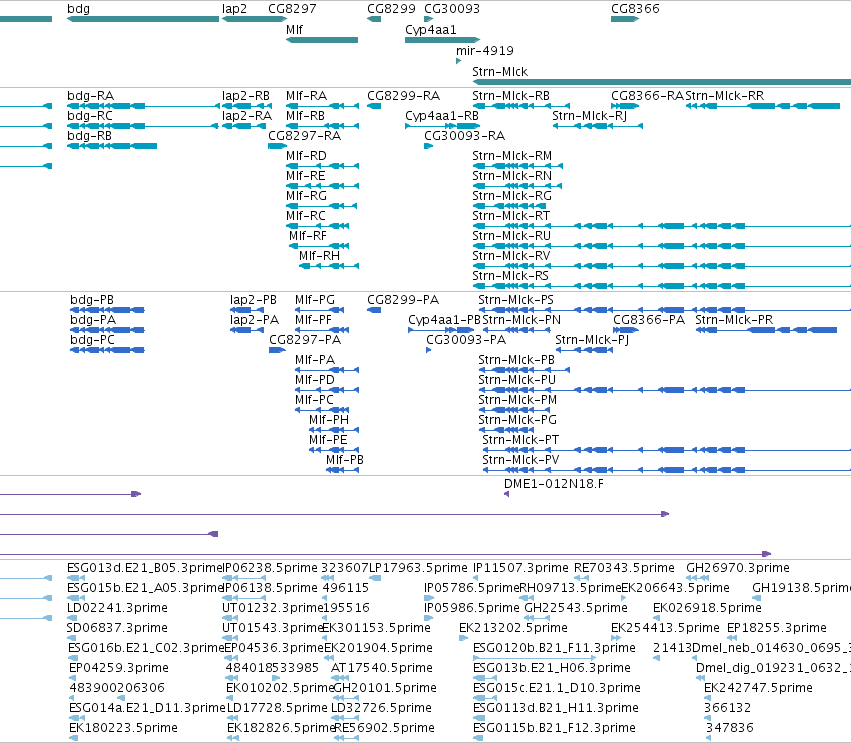The width and height of the screenshot is (851, 743).
Task: Click protein CG8299-PA
Action: coord(403,300)
